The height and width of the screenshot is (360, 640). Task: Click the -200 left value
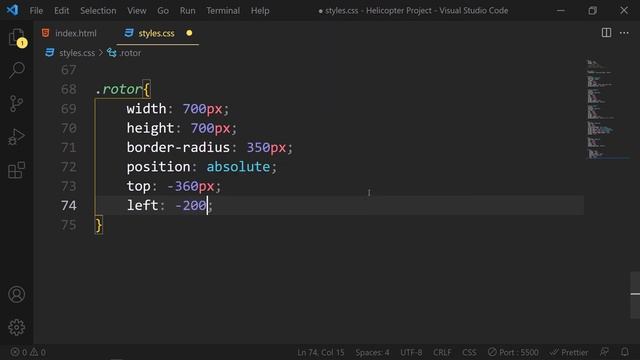coord(191,205)
